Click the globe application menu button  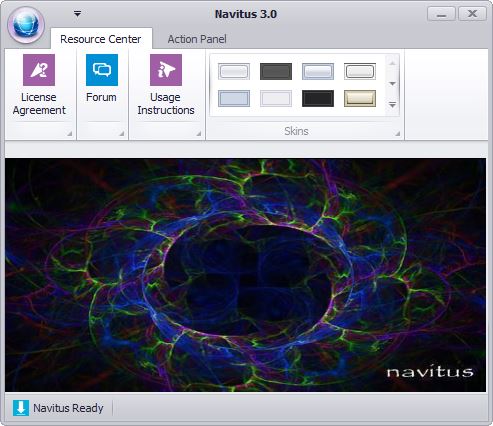click(x=26, y=25)
